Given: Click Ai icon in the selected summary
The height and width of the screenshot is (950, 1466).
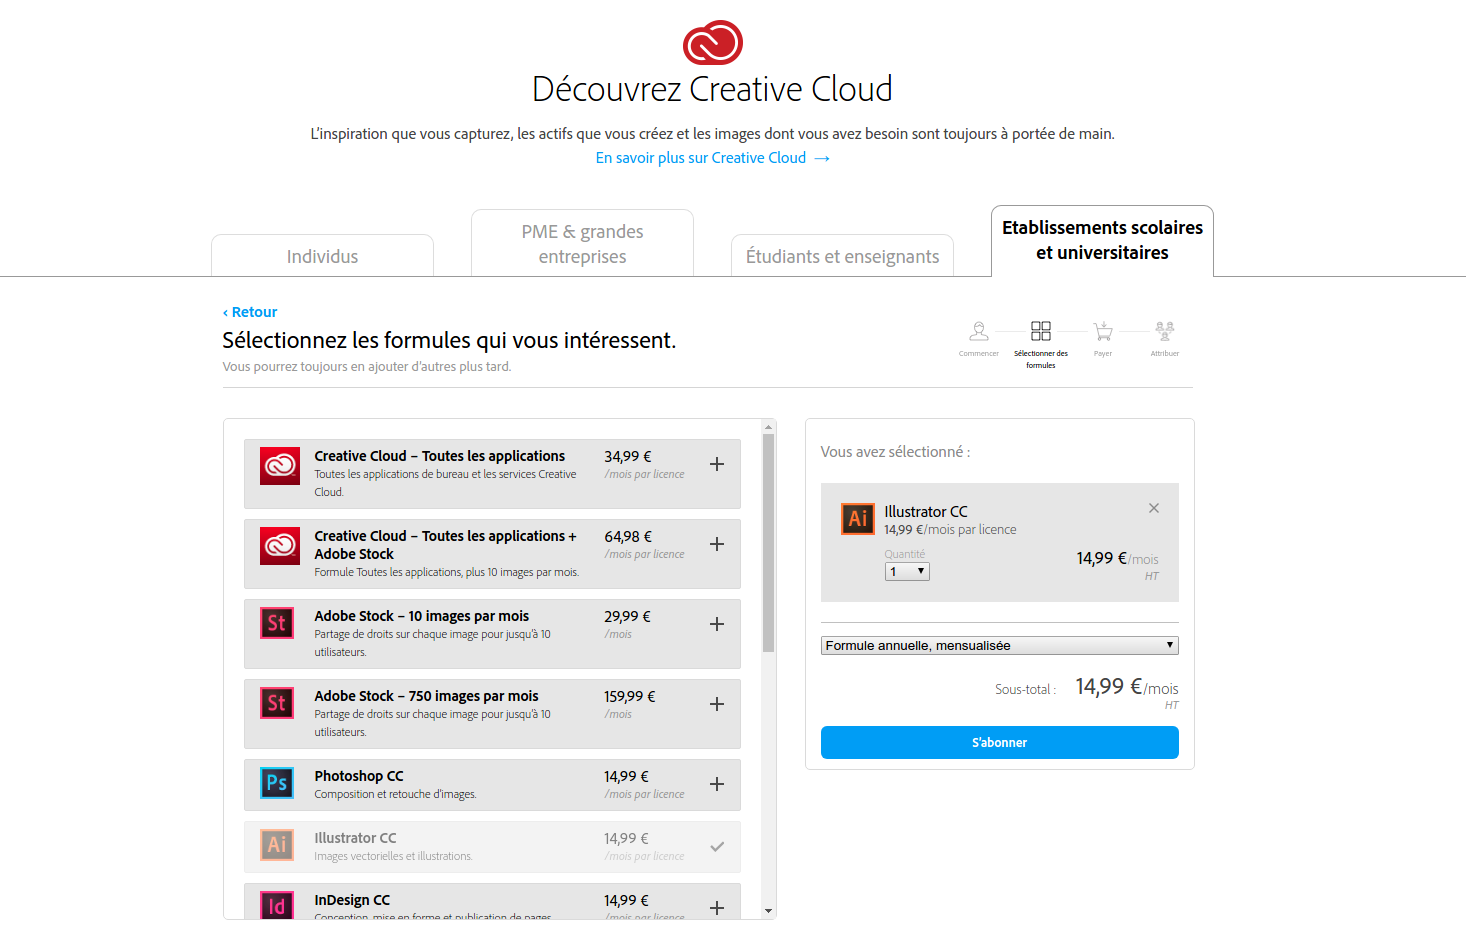Looking at the screenshot, I should click(858, 518).
